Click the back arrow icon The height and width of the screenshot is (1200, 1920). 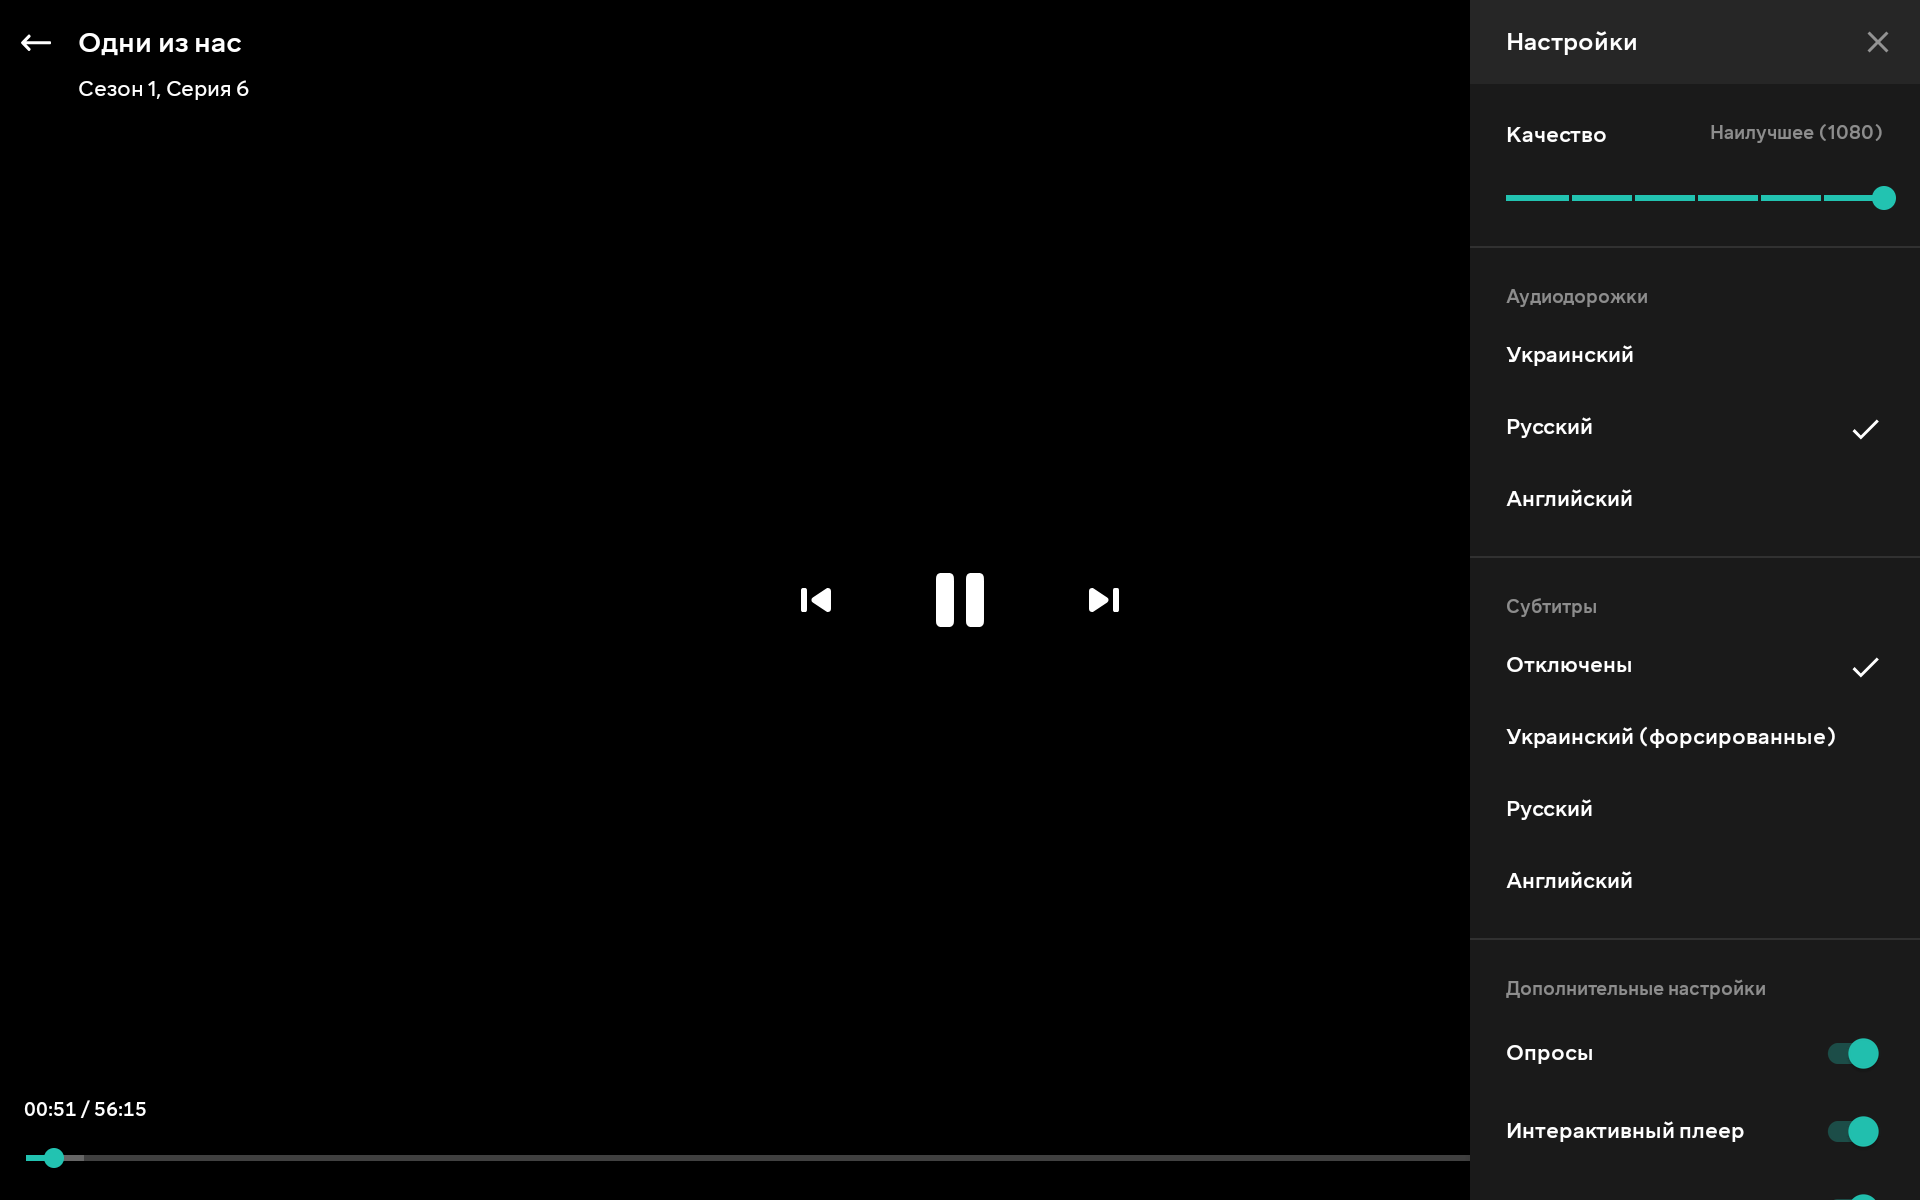(36, 43)
